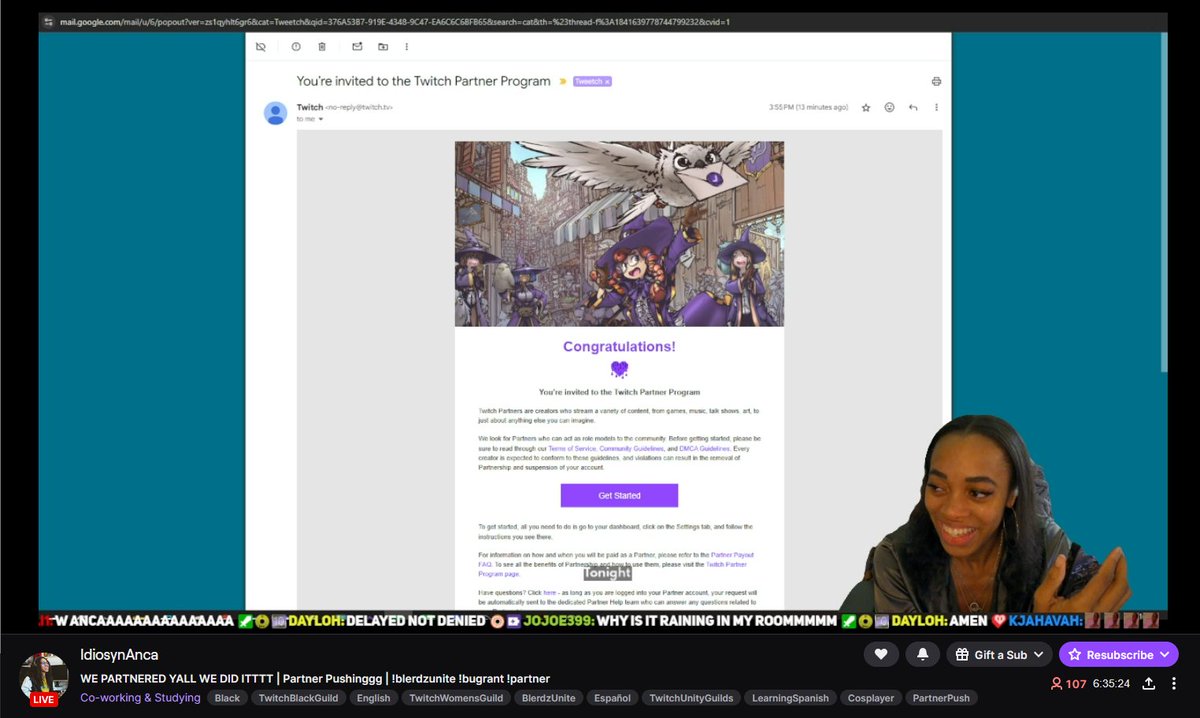Move the email to another folder

point(383,46)
